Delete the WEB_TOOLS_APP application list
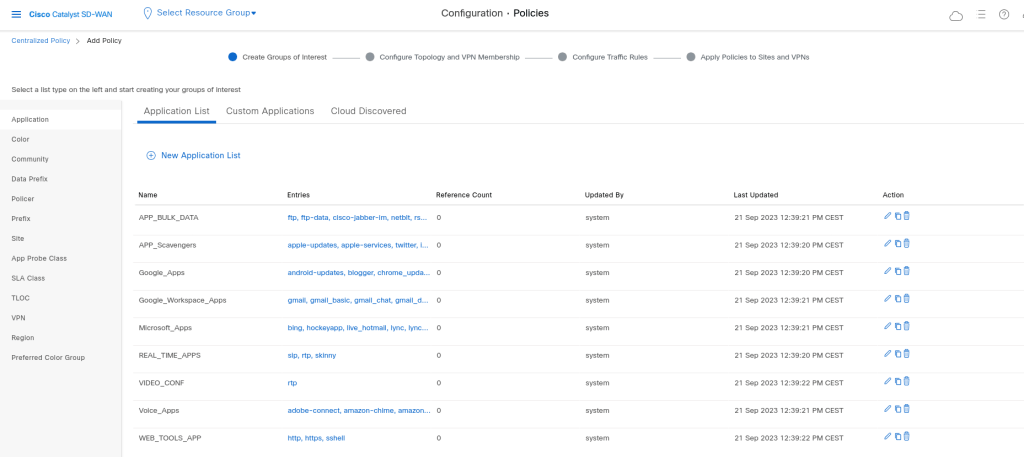 pos(907,436)
